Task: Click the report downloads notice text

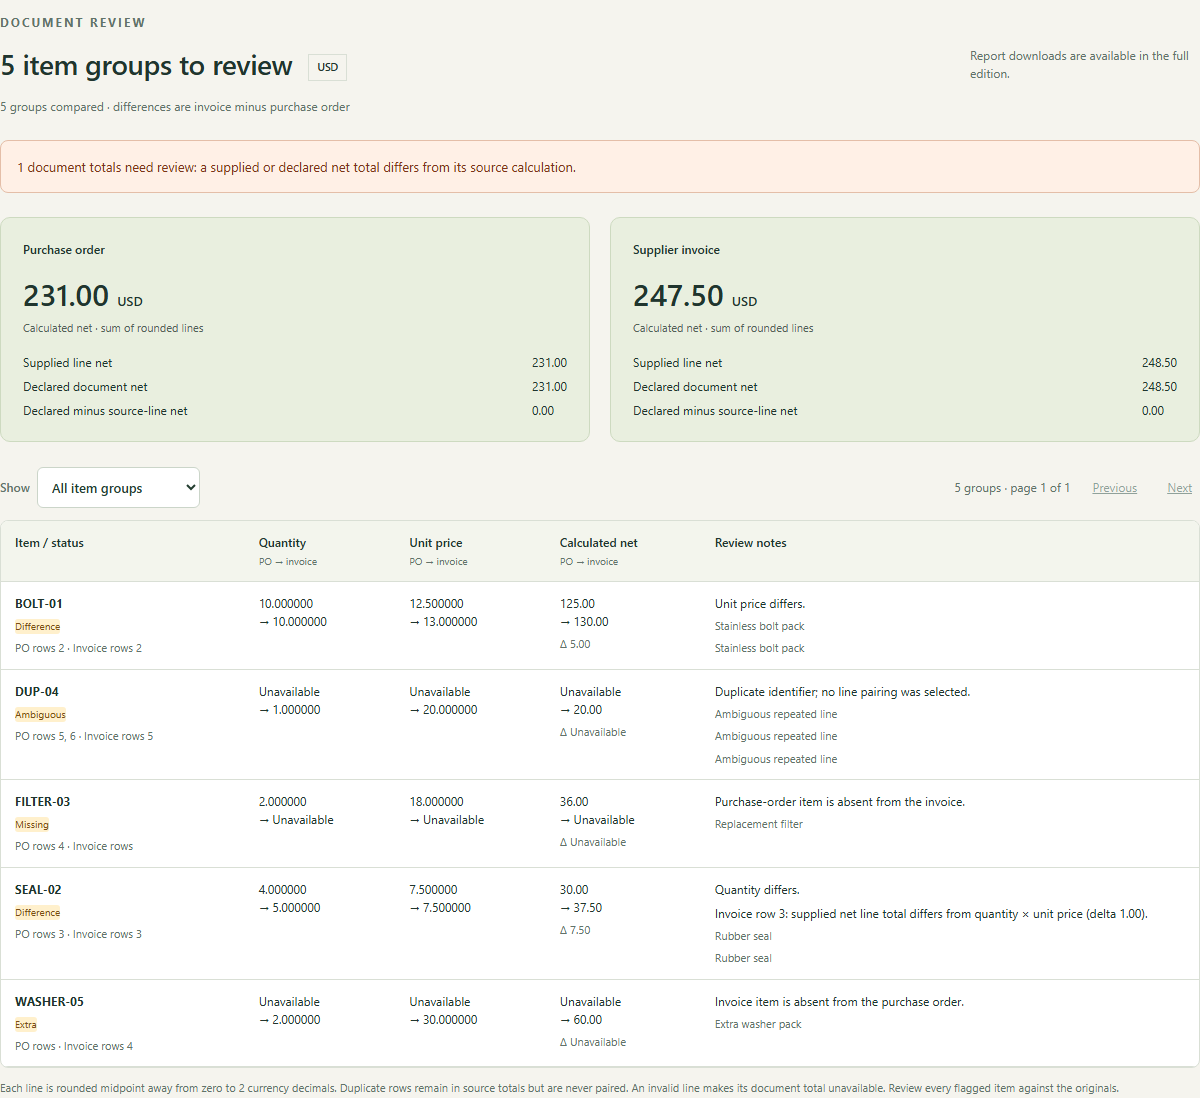Action: tap(1079, 65)
